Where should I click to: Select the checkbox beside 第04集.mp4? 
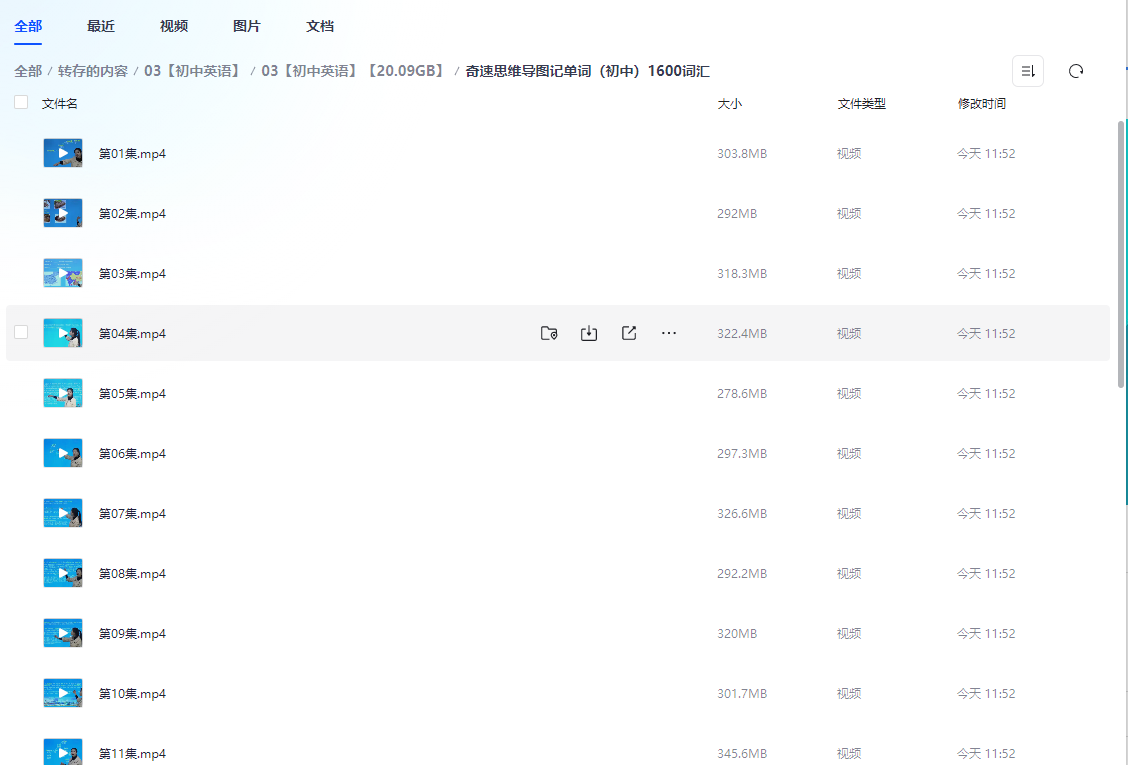point(20,331)
